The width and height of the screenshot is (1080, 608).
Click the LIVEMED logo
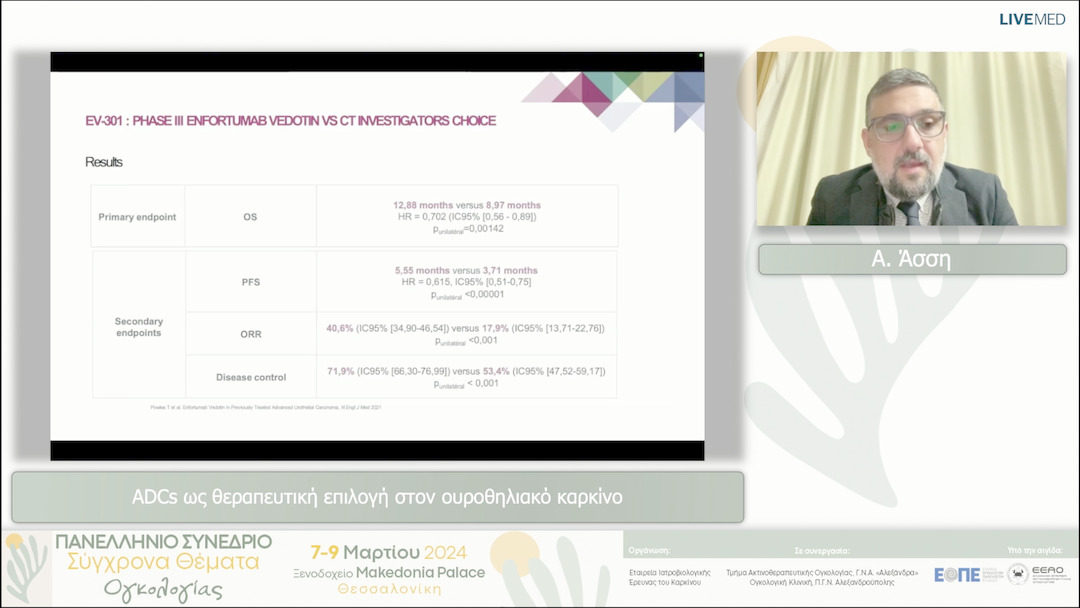tap(1032, 19)
